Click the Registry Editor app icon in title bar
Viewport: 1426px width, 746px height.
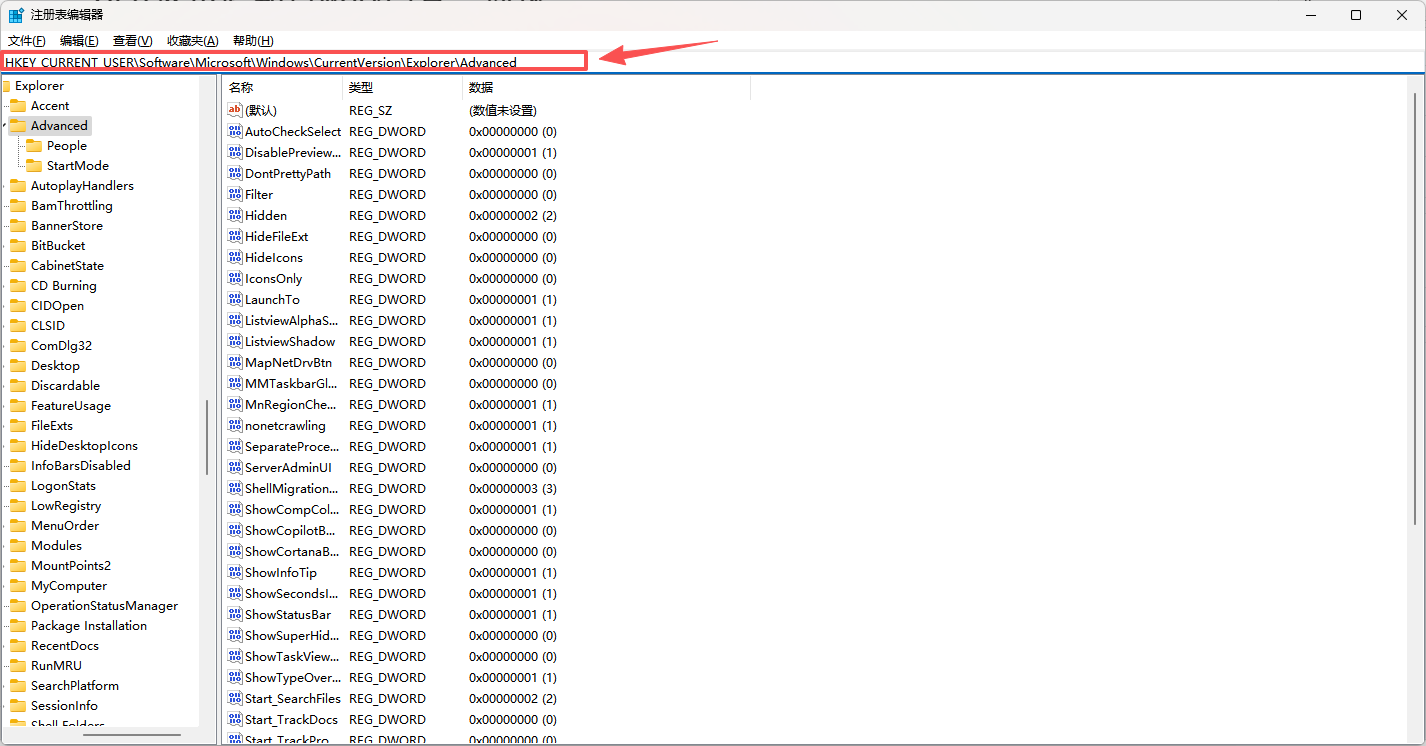point(17,15)
